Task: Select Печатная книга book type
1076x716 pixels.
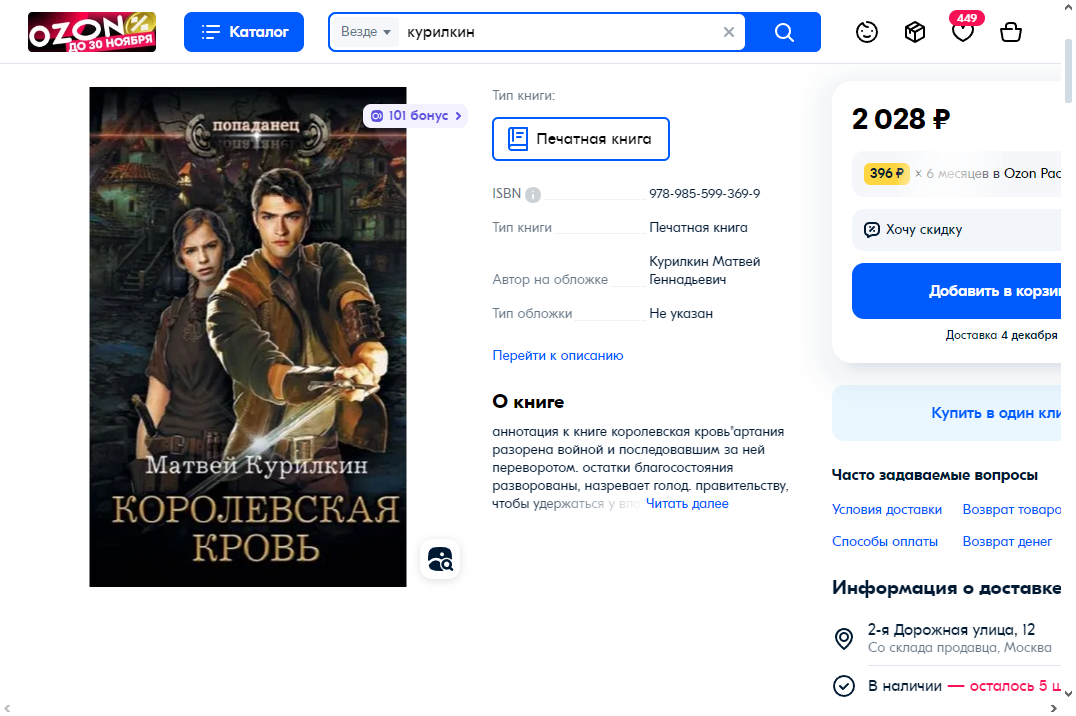Action: point(580,139)
